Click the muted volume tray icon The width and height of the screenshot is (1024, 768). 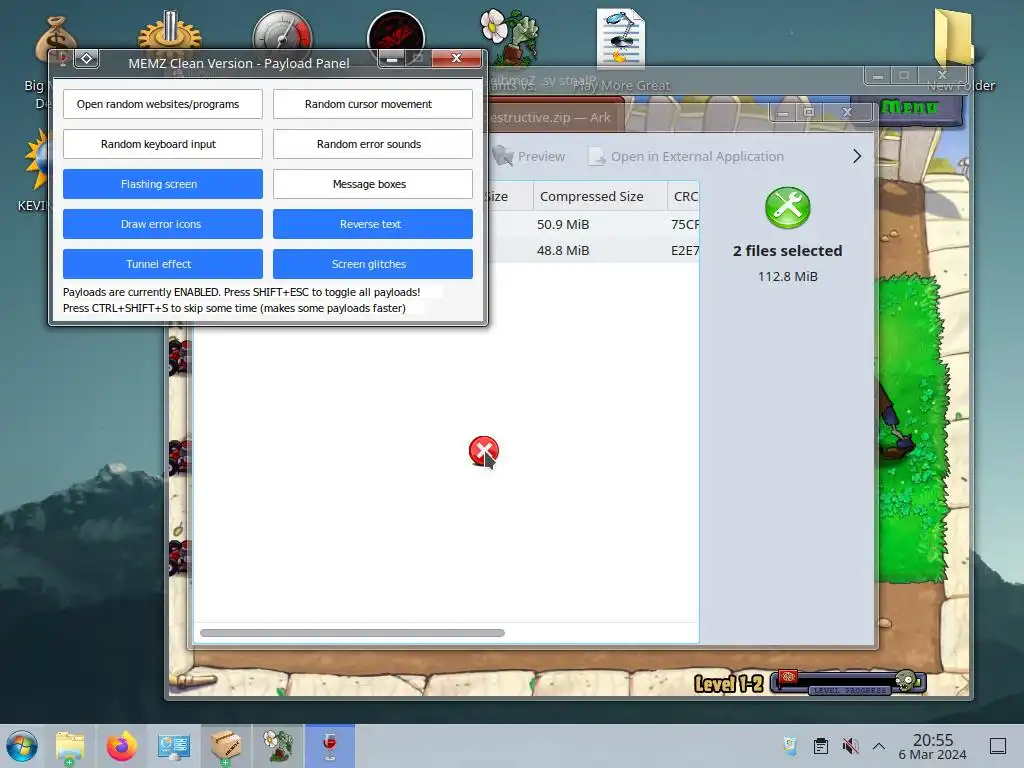[x=850, y=746]
